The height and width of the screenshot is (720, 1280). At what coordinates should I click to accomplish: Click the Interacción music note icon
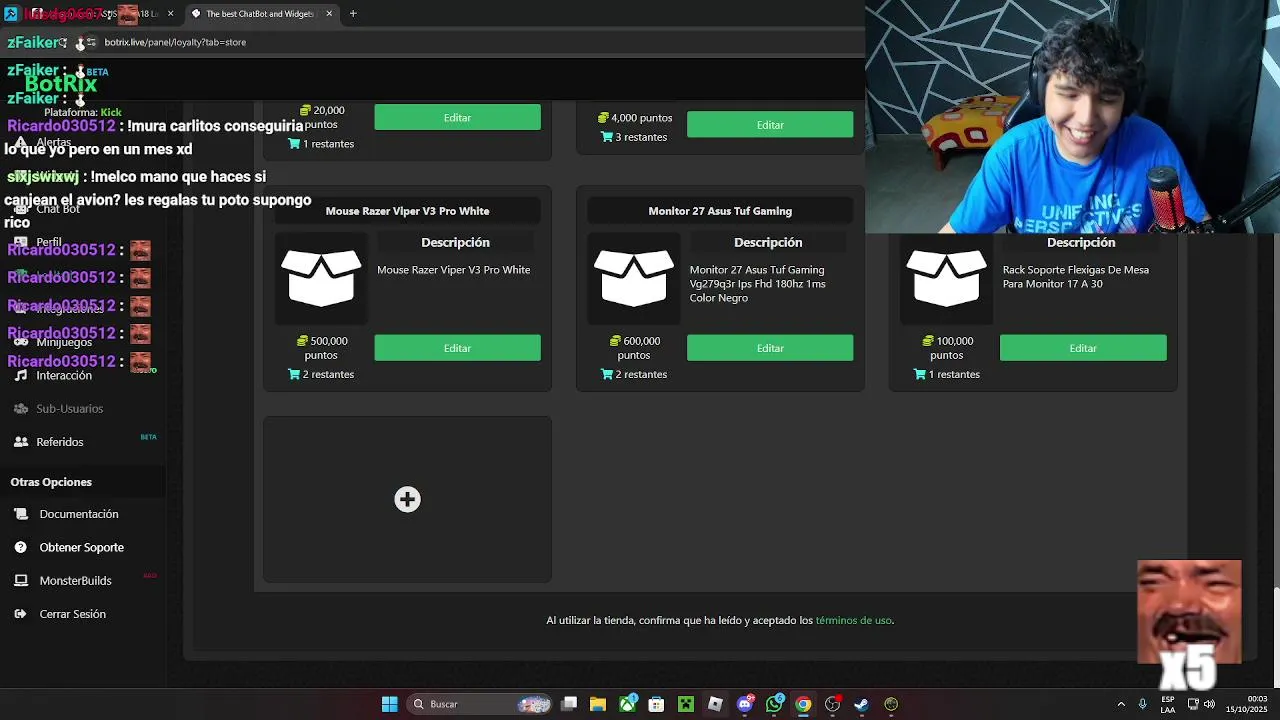[21, 375]
